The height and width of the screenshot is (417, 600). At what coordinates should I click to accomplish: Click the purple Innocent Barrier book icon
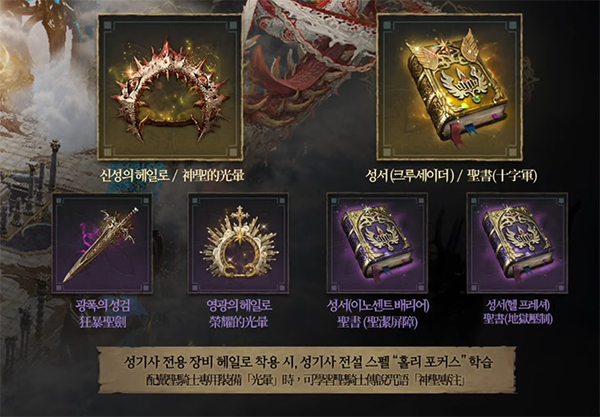pyautogui.click(x=377, y=243)
